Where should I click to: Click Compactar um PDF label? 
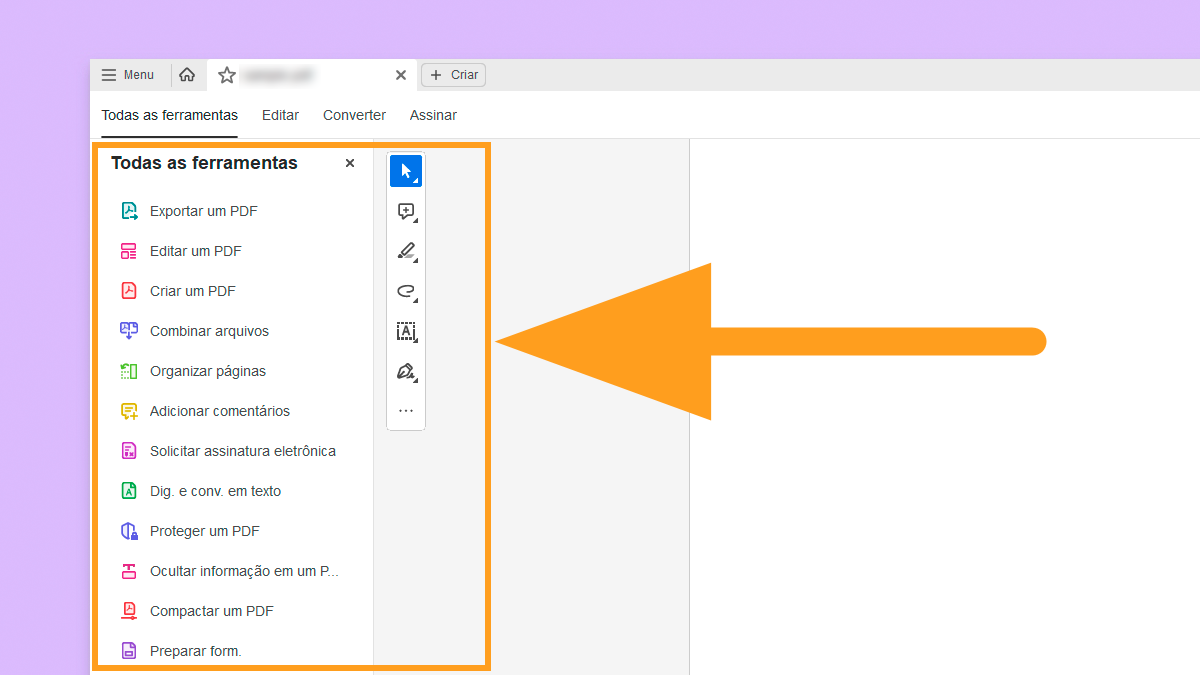pyautogui.click(x=212, y=611)
